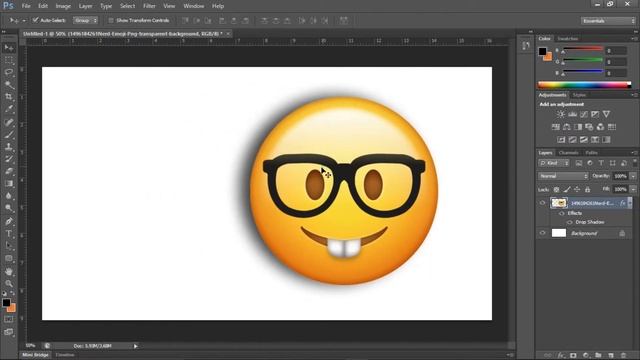Open the Mini Bridge tab
Viewport: 640px width, 360px height.
tap(35, 355)
